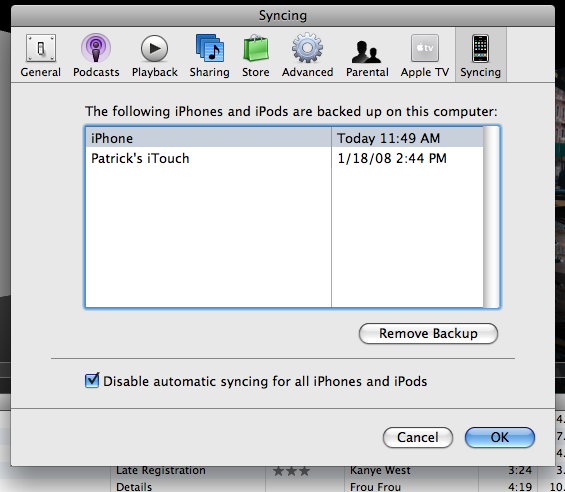565x492 pixels.
Task: Open the Apple TV preferences icon
Action: 425,48
